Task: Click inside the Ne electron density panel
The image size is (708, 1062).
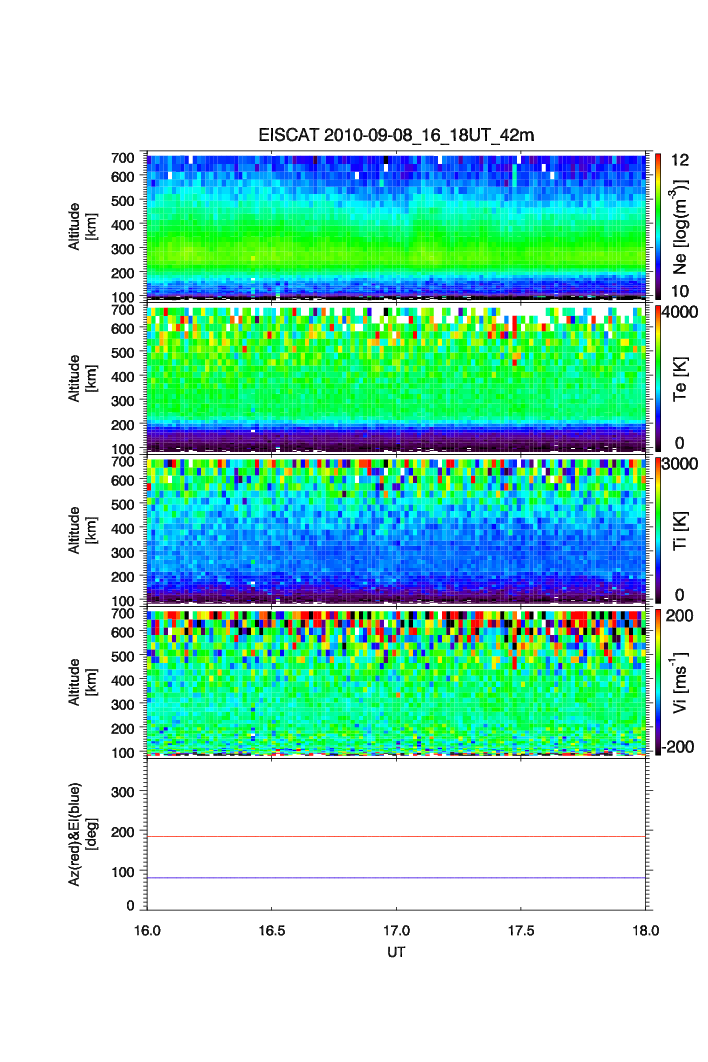Action: [398, 225]
